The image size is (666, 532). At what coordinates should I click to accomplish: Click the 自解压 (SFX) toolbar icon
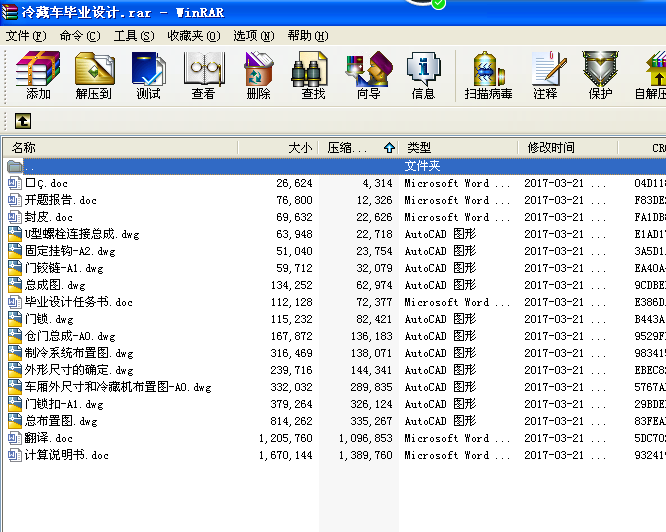tap(652, 75)
